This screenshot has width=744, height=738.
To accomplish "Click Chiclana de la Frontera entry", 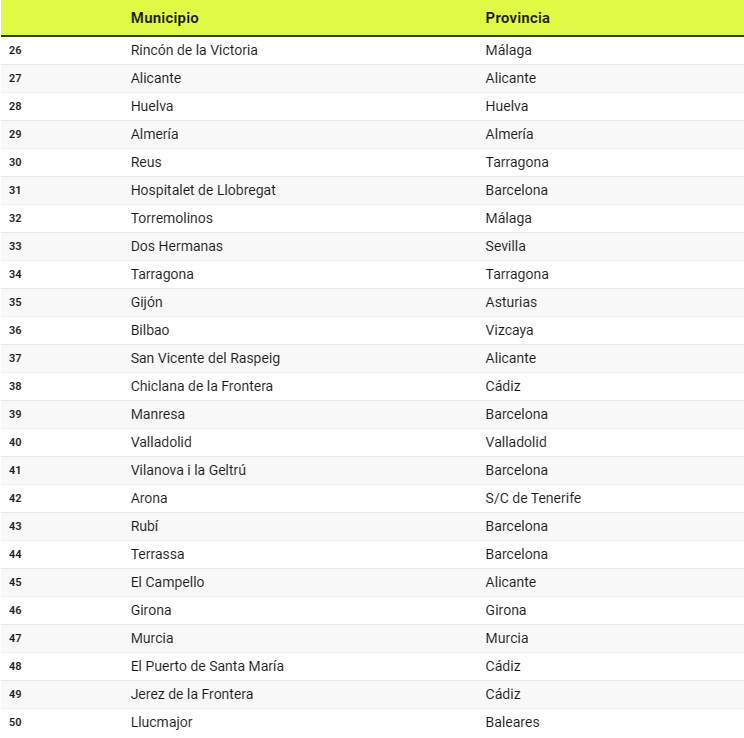I will coord(202,386).
